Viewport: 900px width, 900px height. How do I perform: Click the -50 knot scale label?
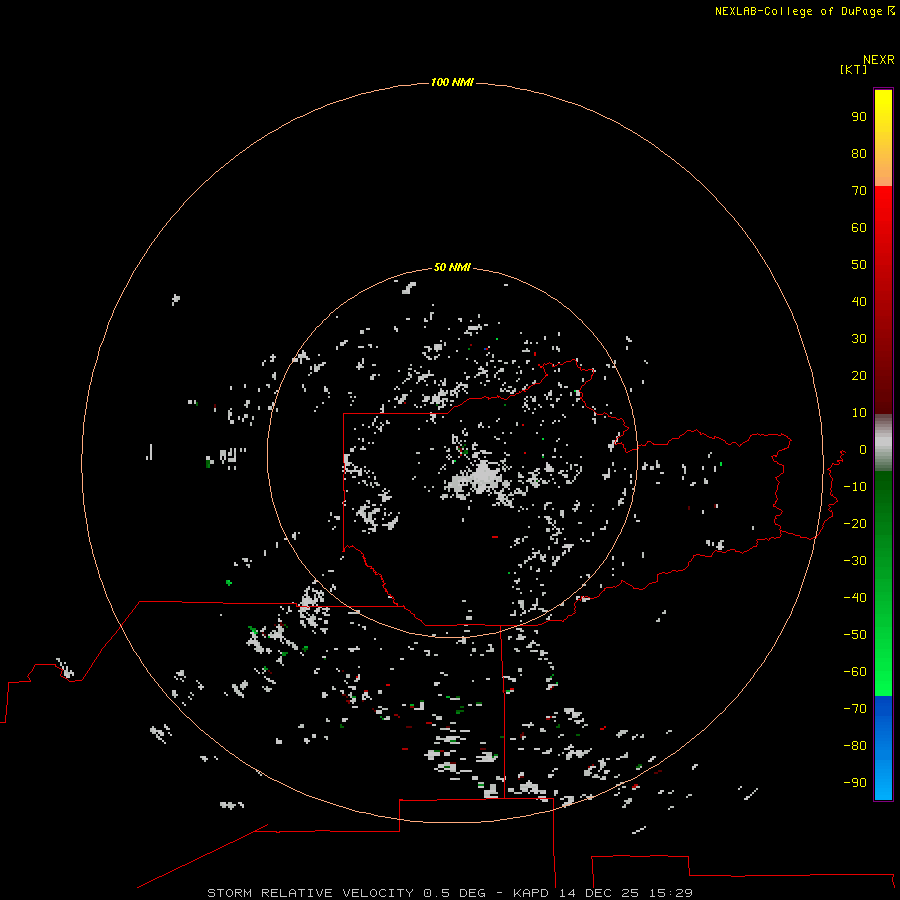coord(855,635)
